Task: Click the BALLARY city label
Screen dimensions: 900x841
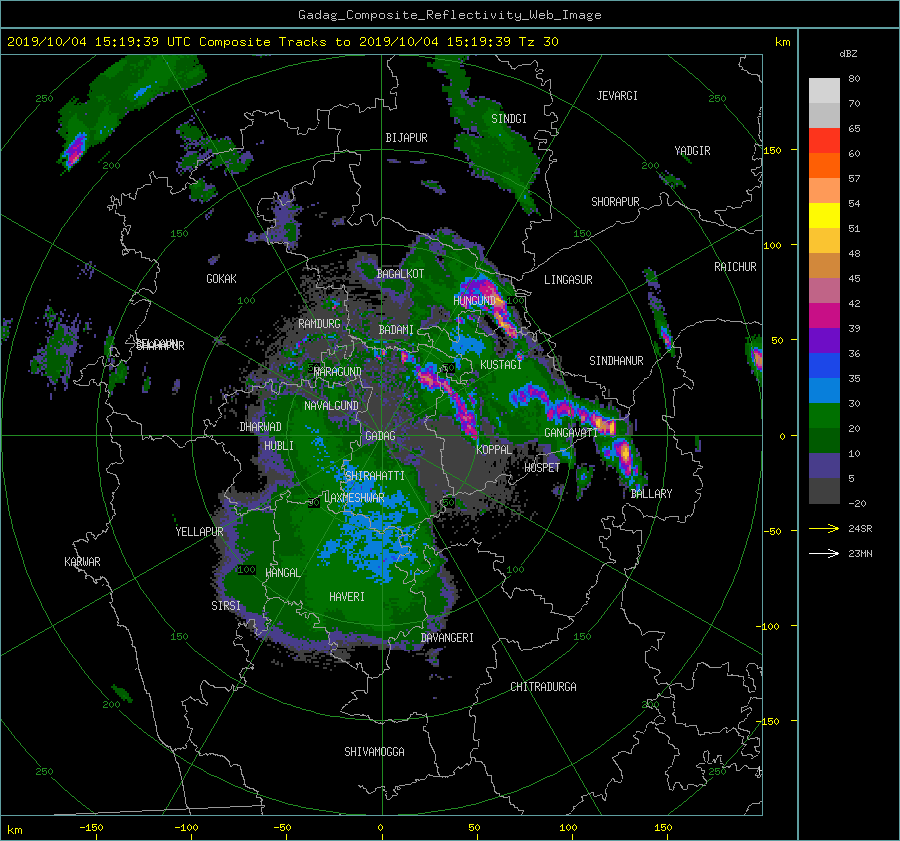Action: coord(651,494)
